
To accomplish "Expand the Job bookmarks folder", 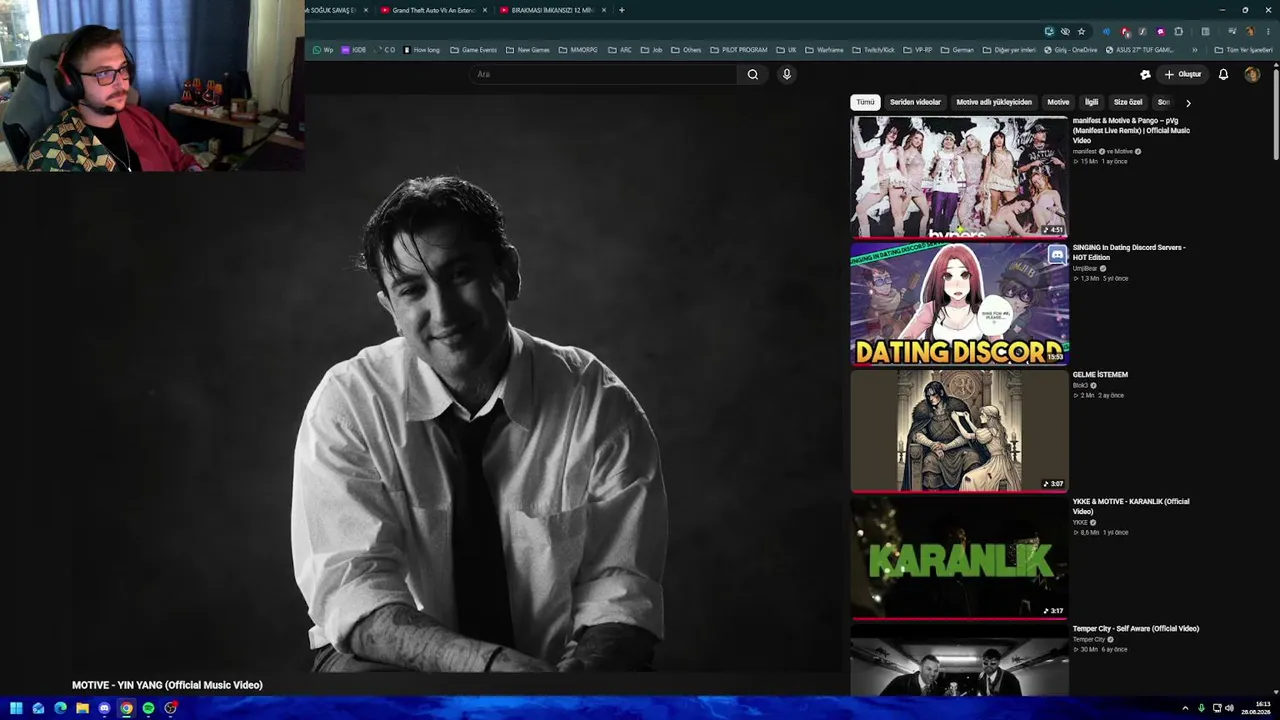I will (x=651, y=50).
